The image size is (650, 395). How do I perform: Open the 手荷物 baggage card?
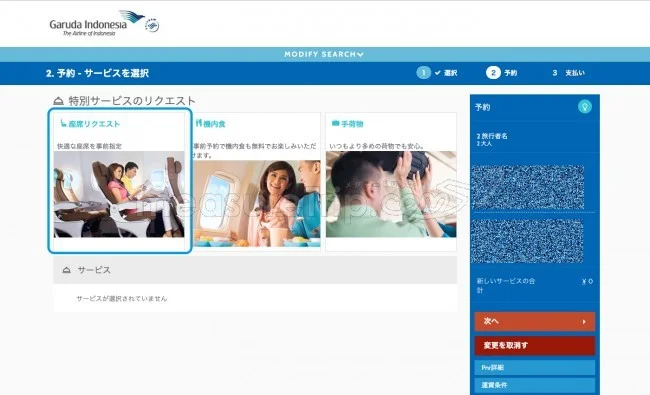point(391,181)
